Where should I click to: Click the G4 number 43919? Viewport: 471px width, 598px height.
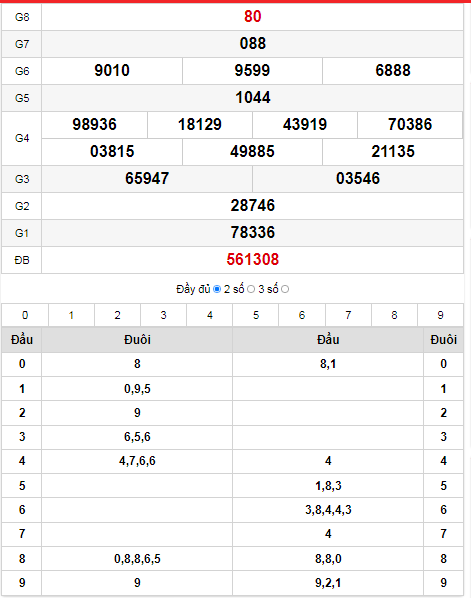pos(305,125)
